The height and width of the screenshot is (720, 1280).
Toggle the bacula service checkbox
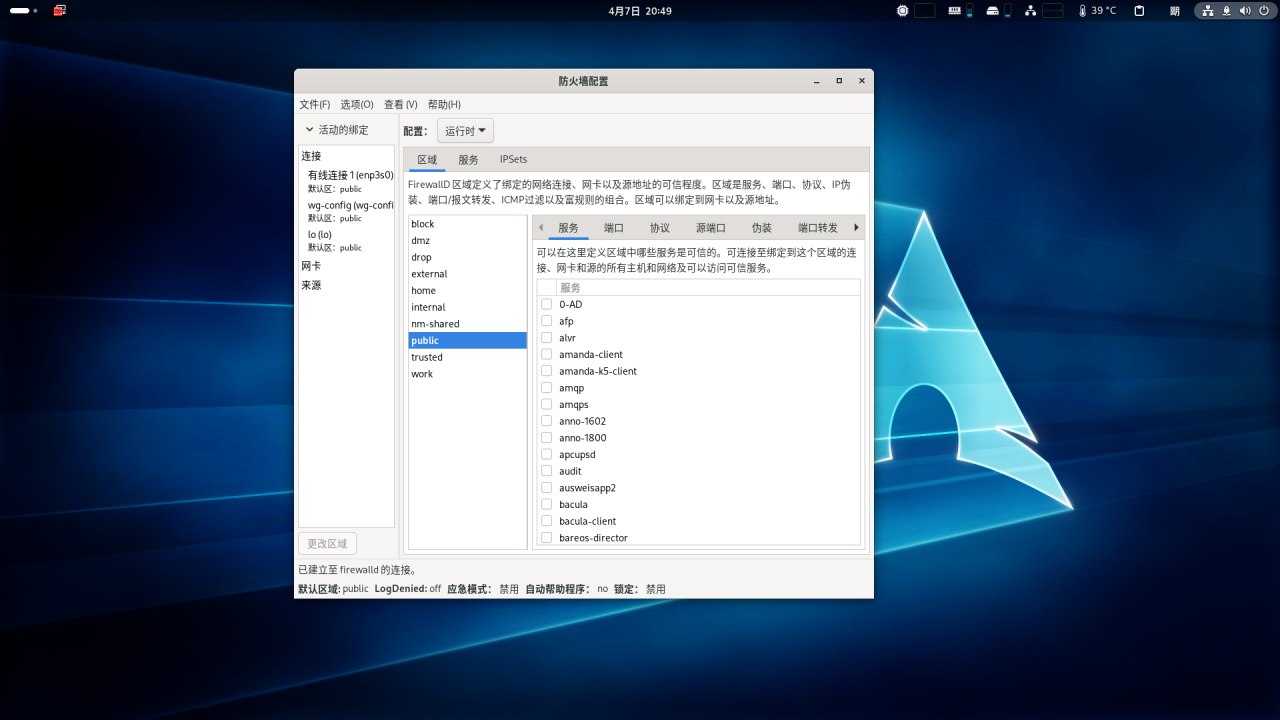pyautogui.click(x=546, y=504)
